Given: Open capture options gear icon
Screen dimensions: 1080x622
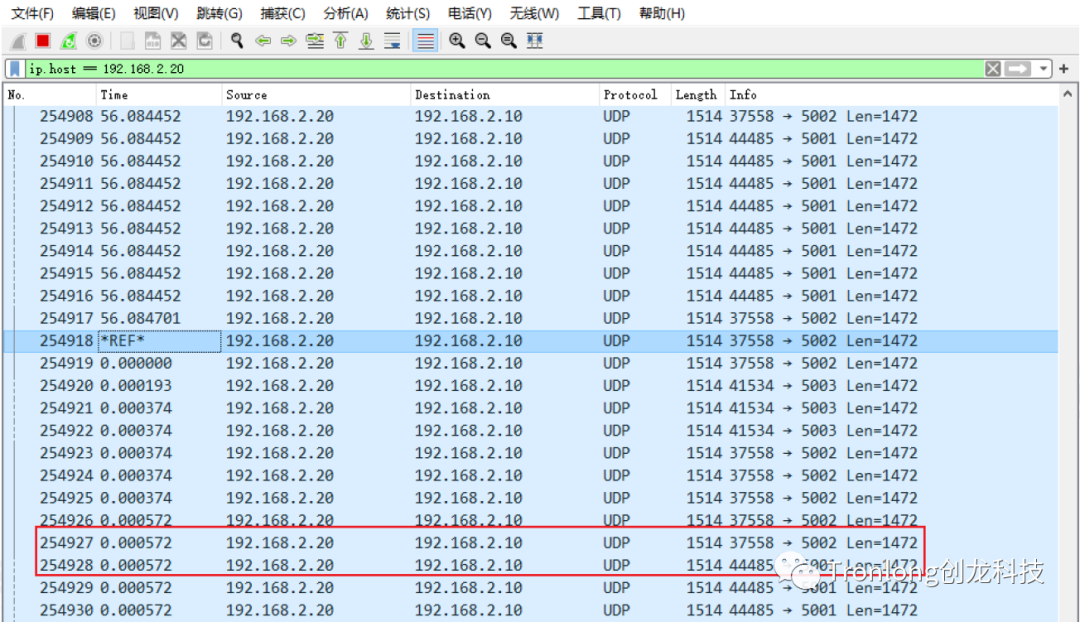Looking at the screenshot, I should 94,41.
